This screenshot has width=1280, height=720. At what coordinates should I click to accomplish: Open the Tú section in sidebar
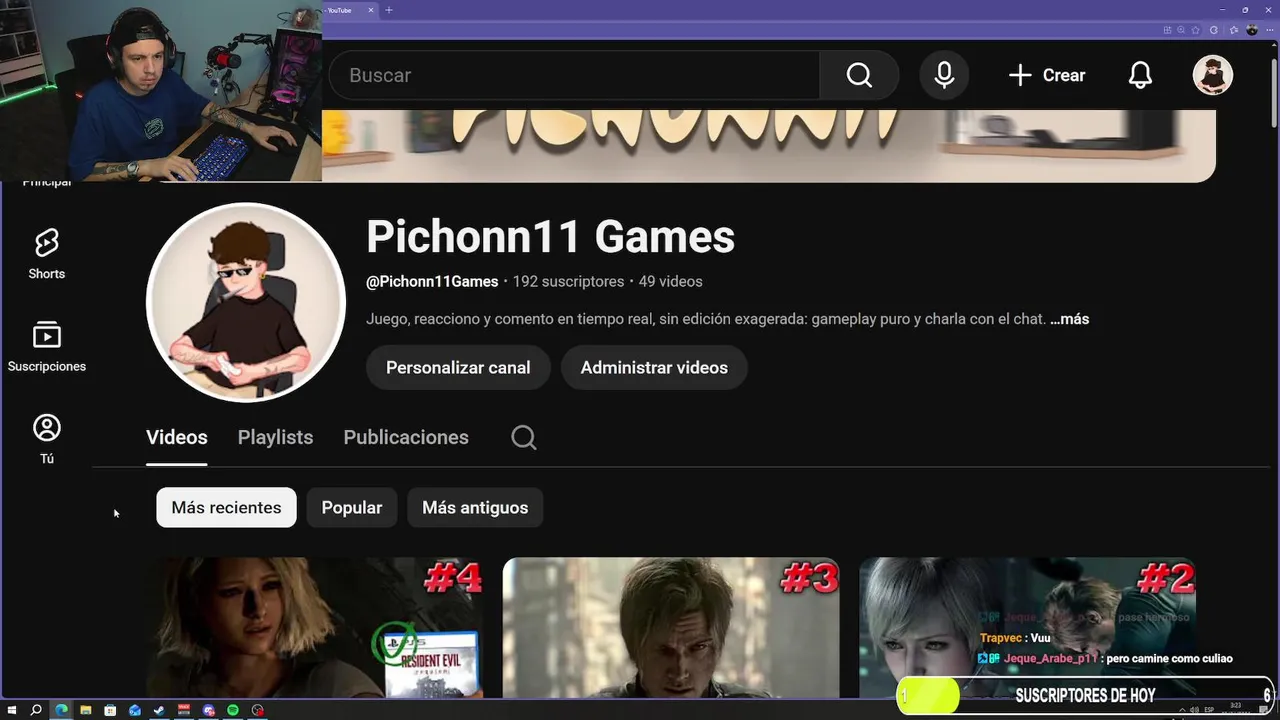click(46, 439)
